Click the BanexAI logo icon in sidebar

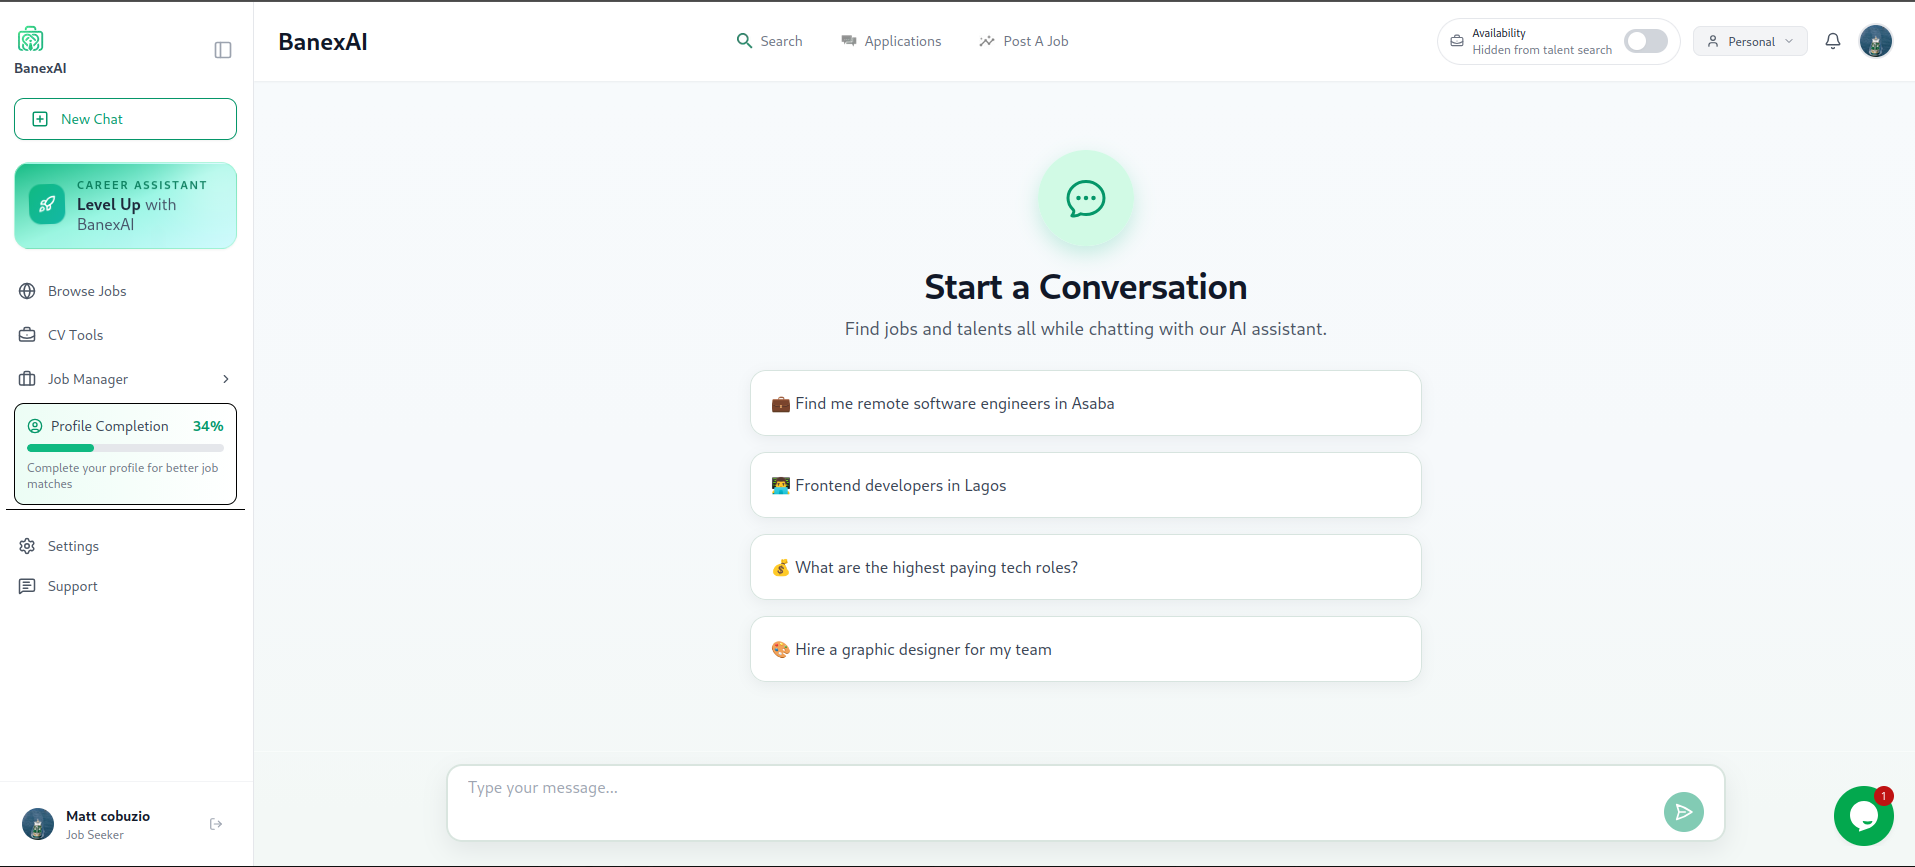click(x=31, y=39)
